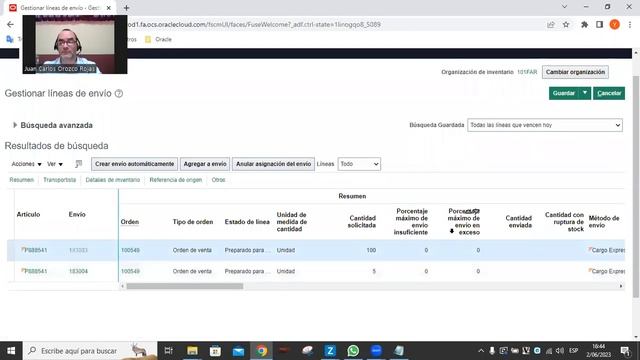
Task: Click the browser back arrow
Action: [x=10, y=24]
